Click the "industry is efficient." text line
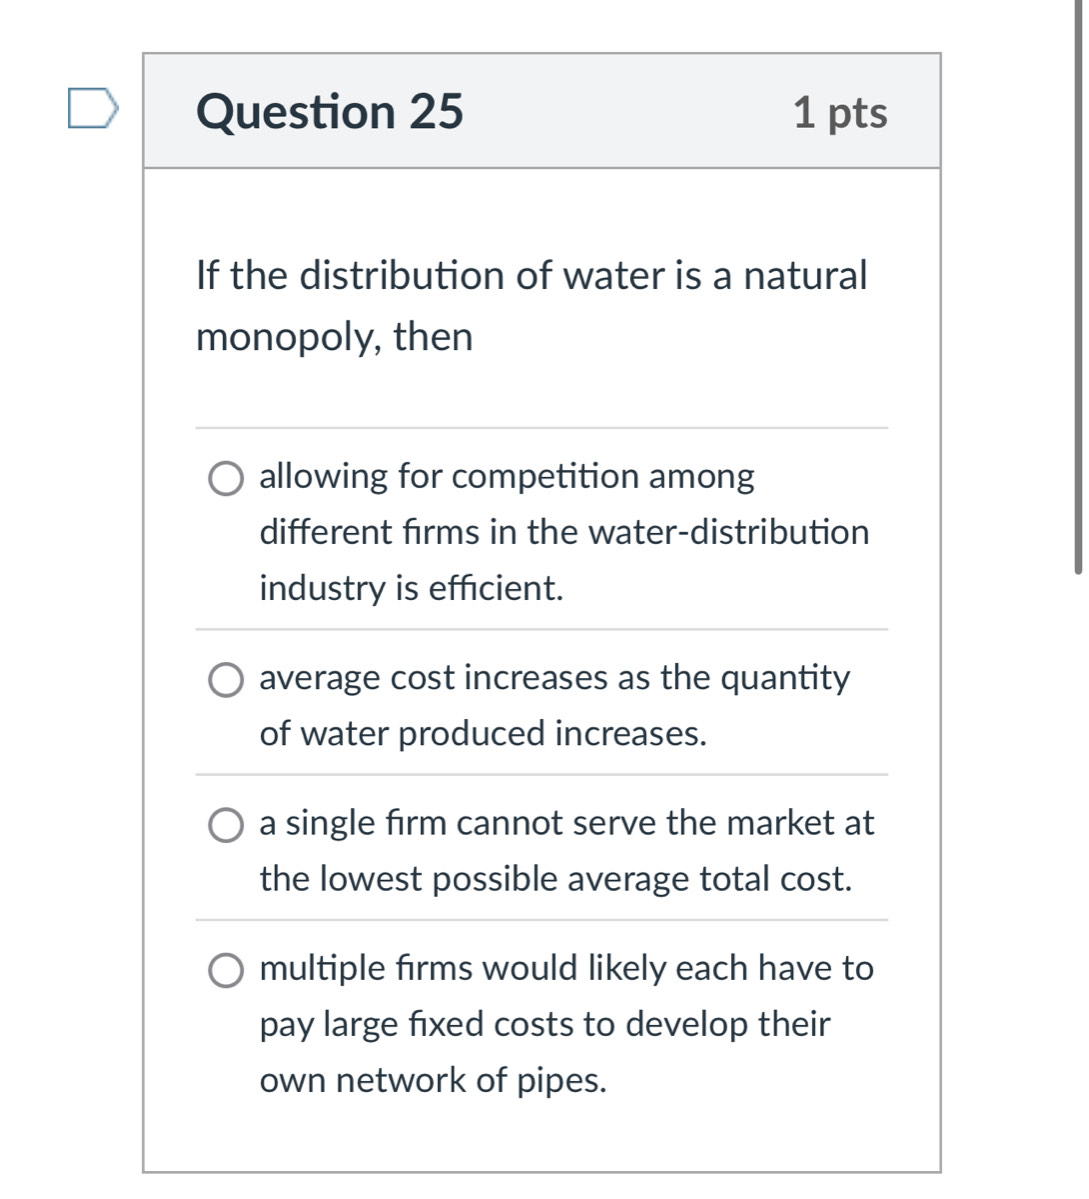Viewport: 1089px width, 1199px height. pos(411,588)
